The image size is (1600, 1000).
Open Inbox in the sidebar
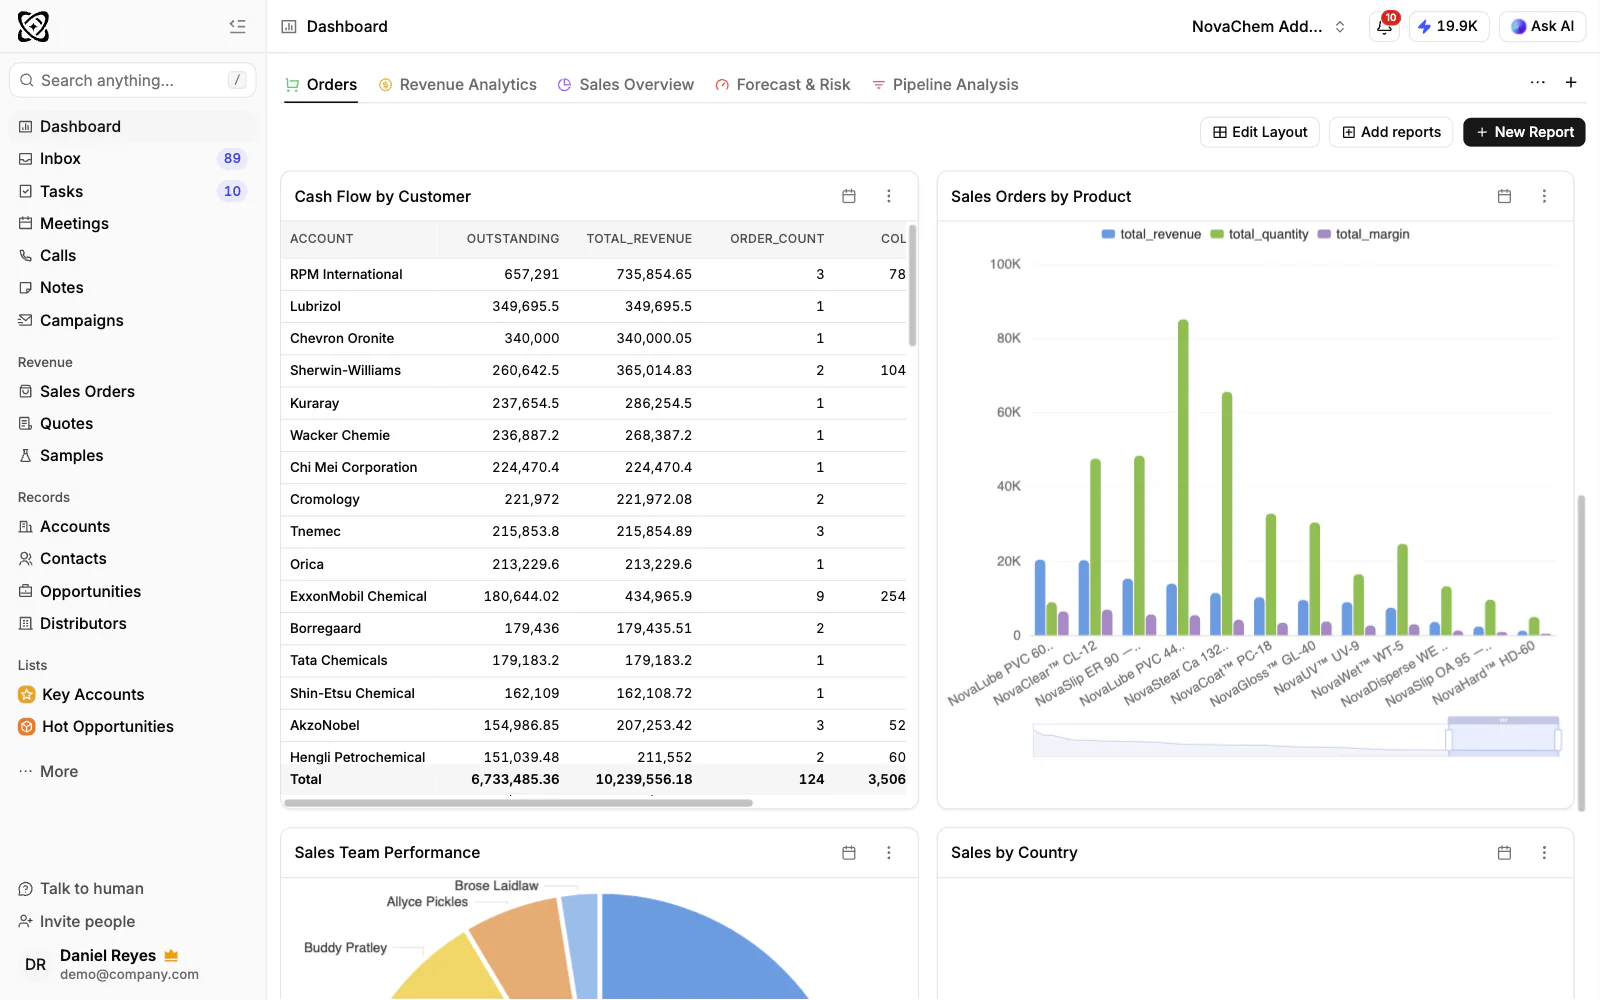(x=132, y=159)
